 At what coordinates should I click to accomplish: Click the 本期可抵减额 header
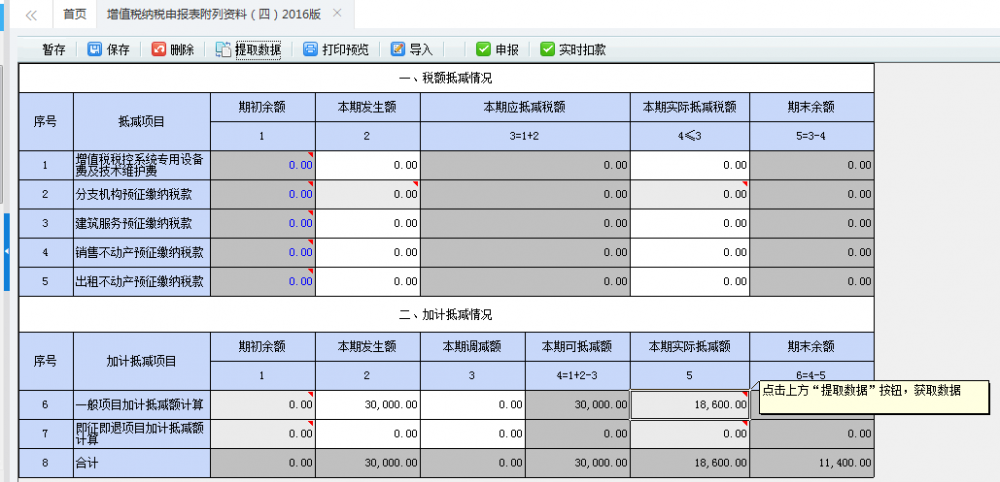[577, 347]
